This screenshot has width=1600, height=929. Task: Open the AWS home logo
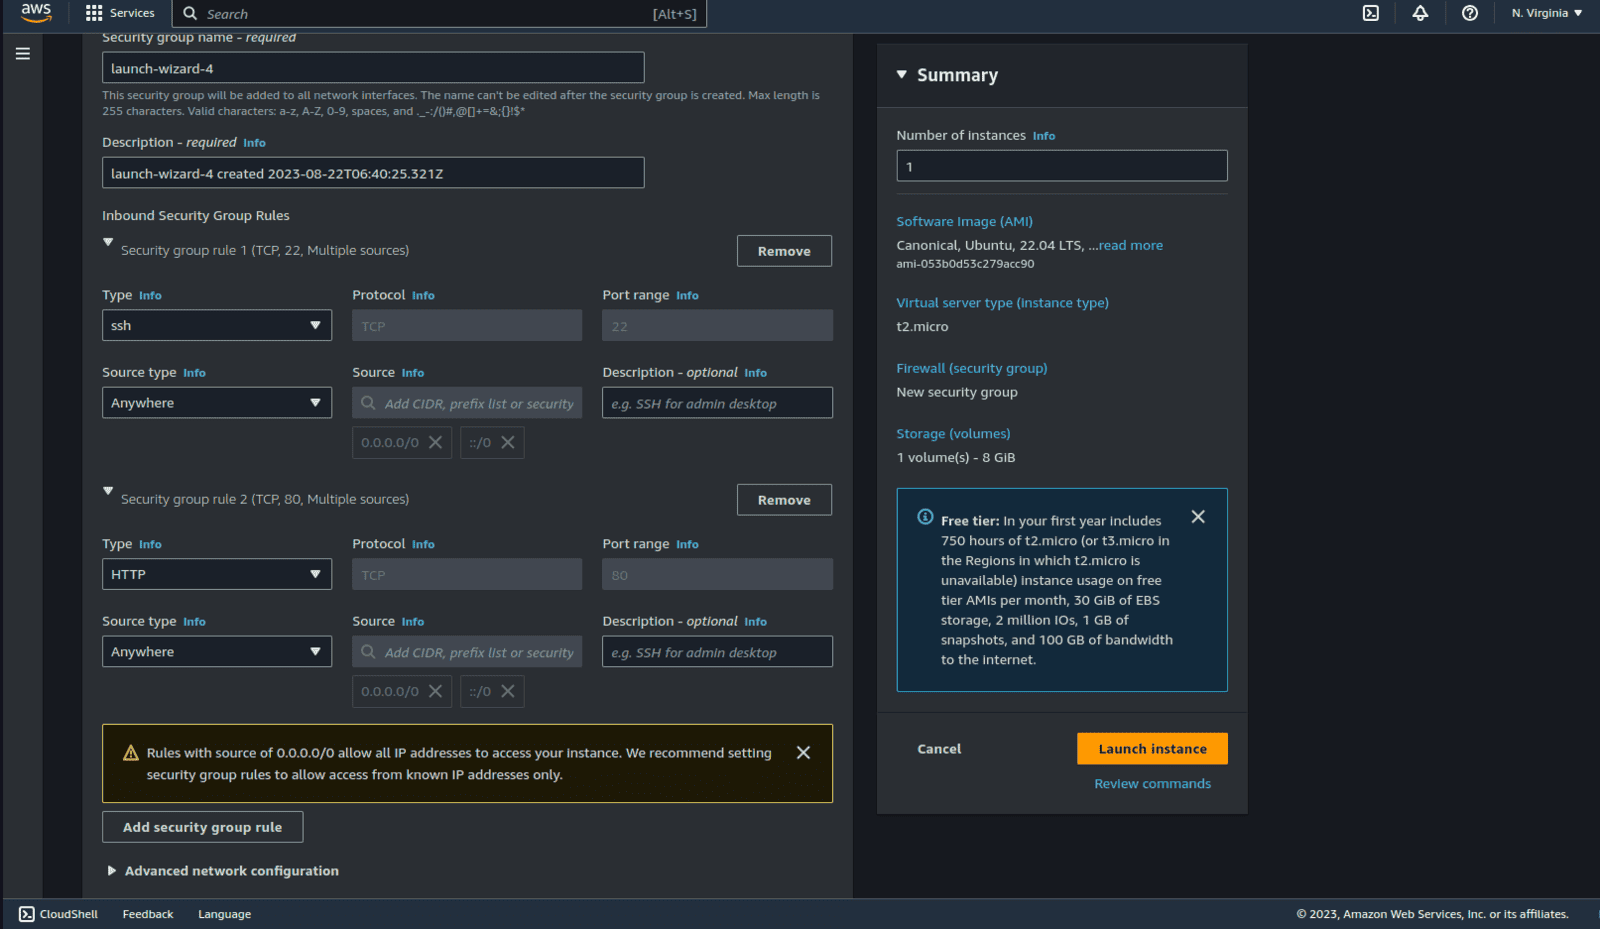[36, 13]
